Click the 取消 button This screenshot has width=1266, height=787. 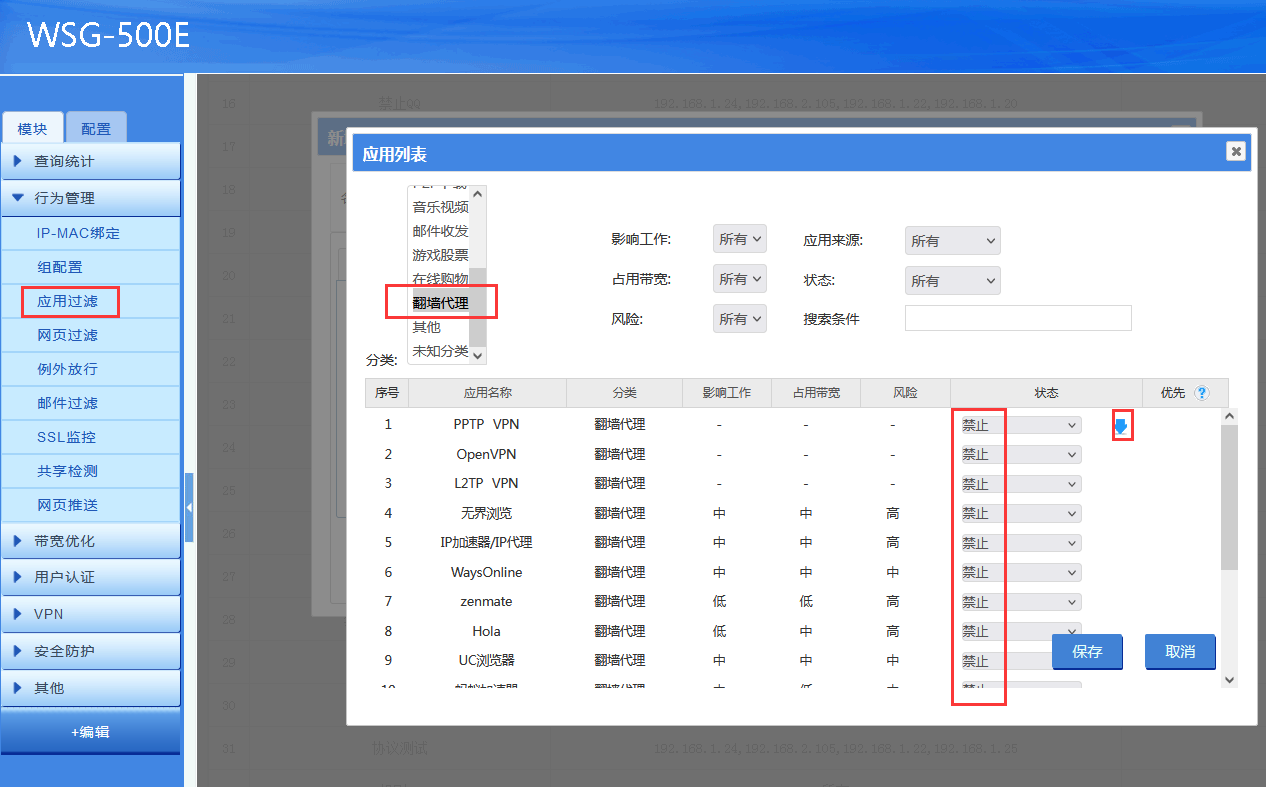click(1180, 651)
